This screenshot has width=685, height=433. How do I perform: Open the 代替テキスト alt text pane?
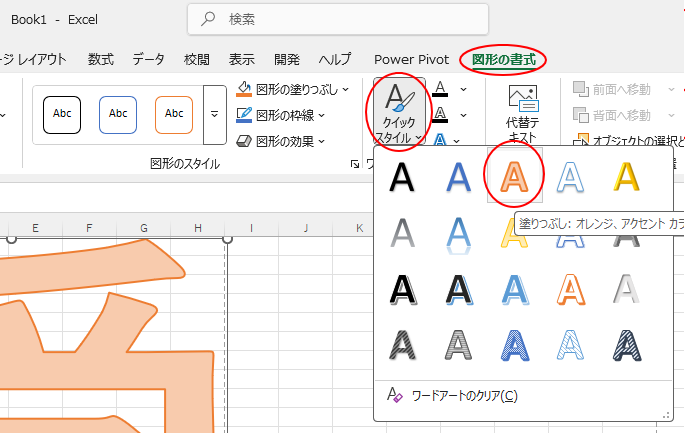point(523,113)
